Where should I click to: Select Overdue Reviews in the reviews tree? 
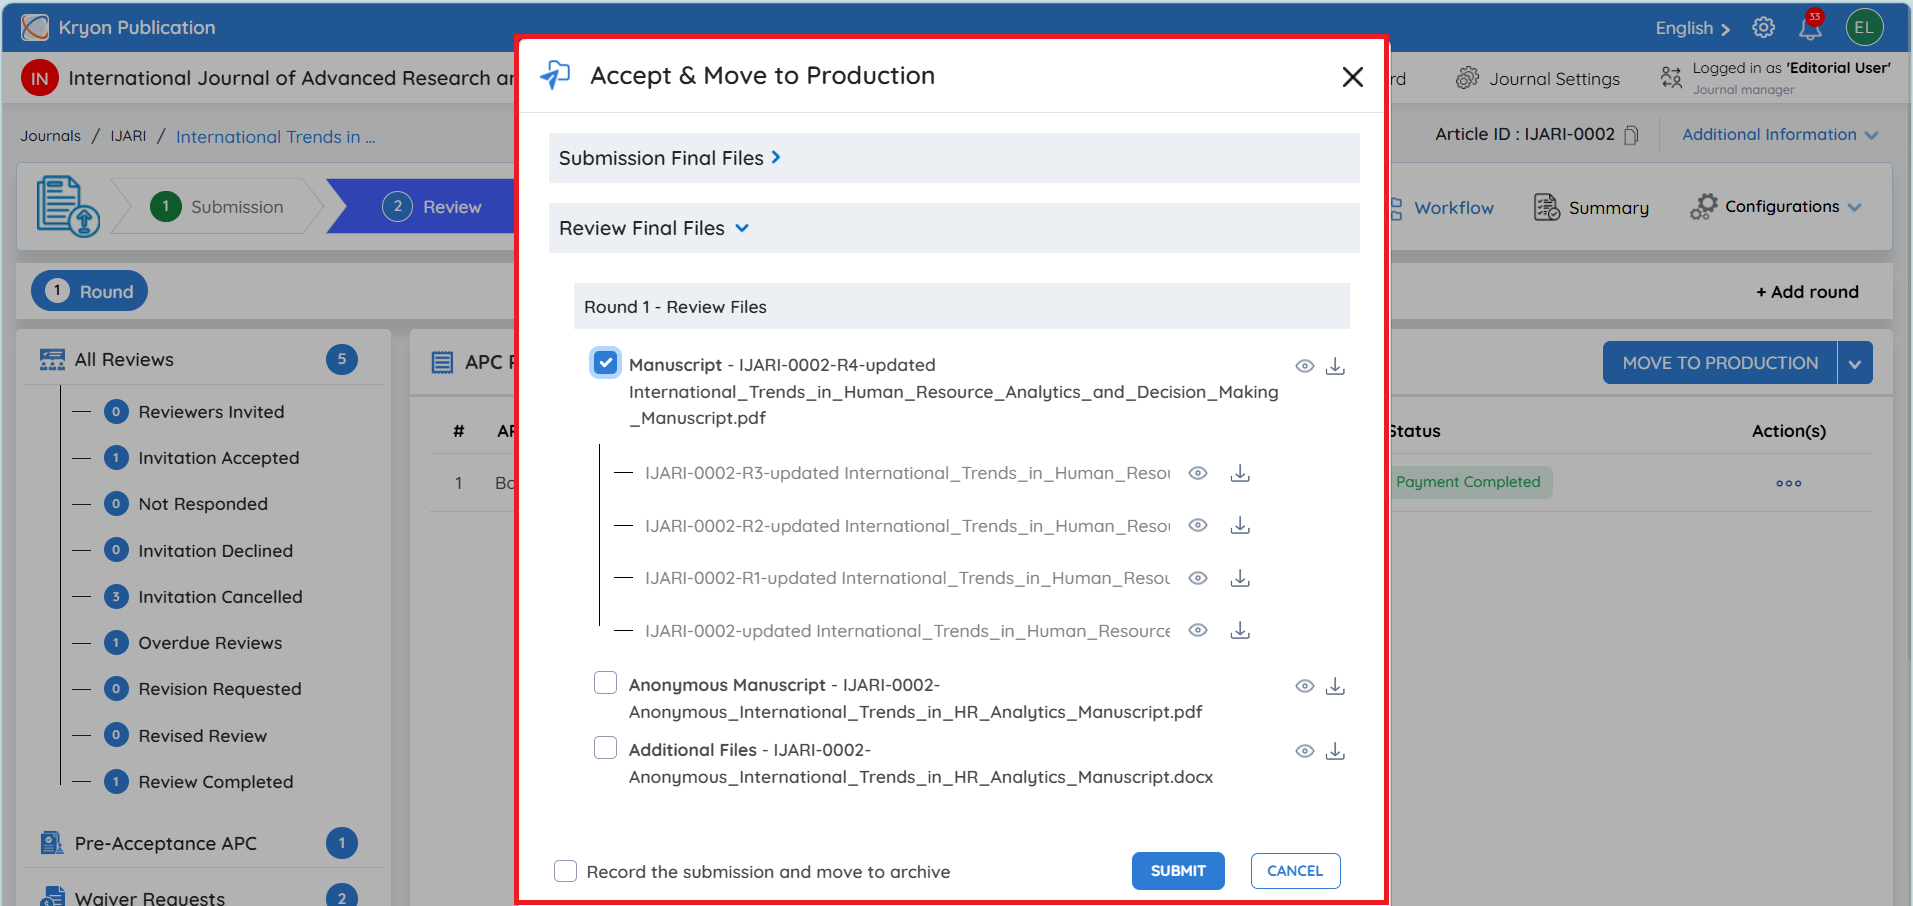210,643
